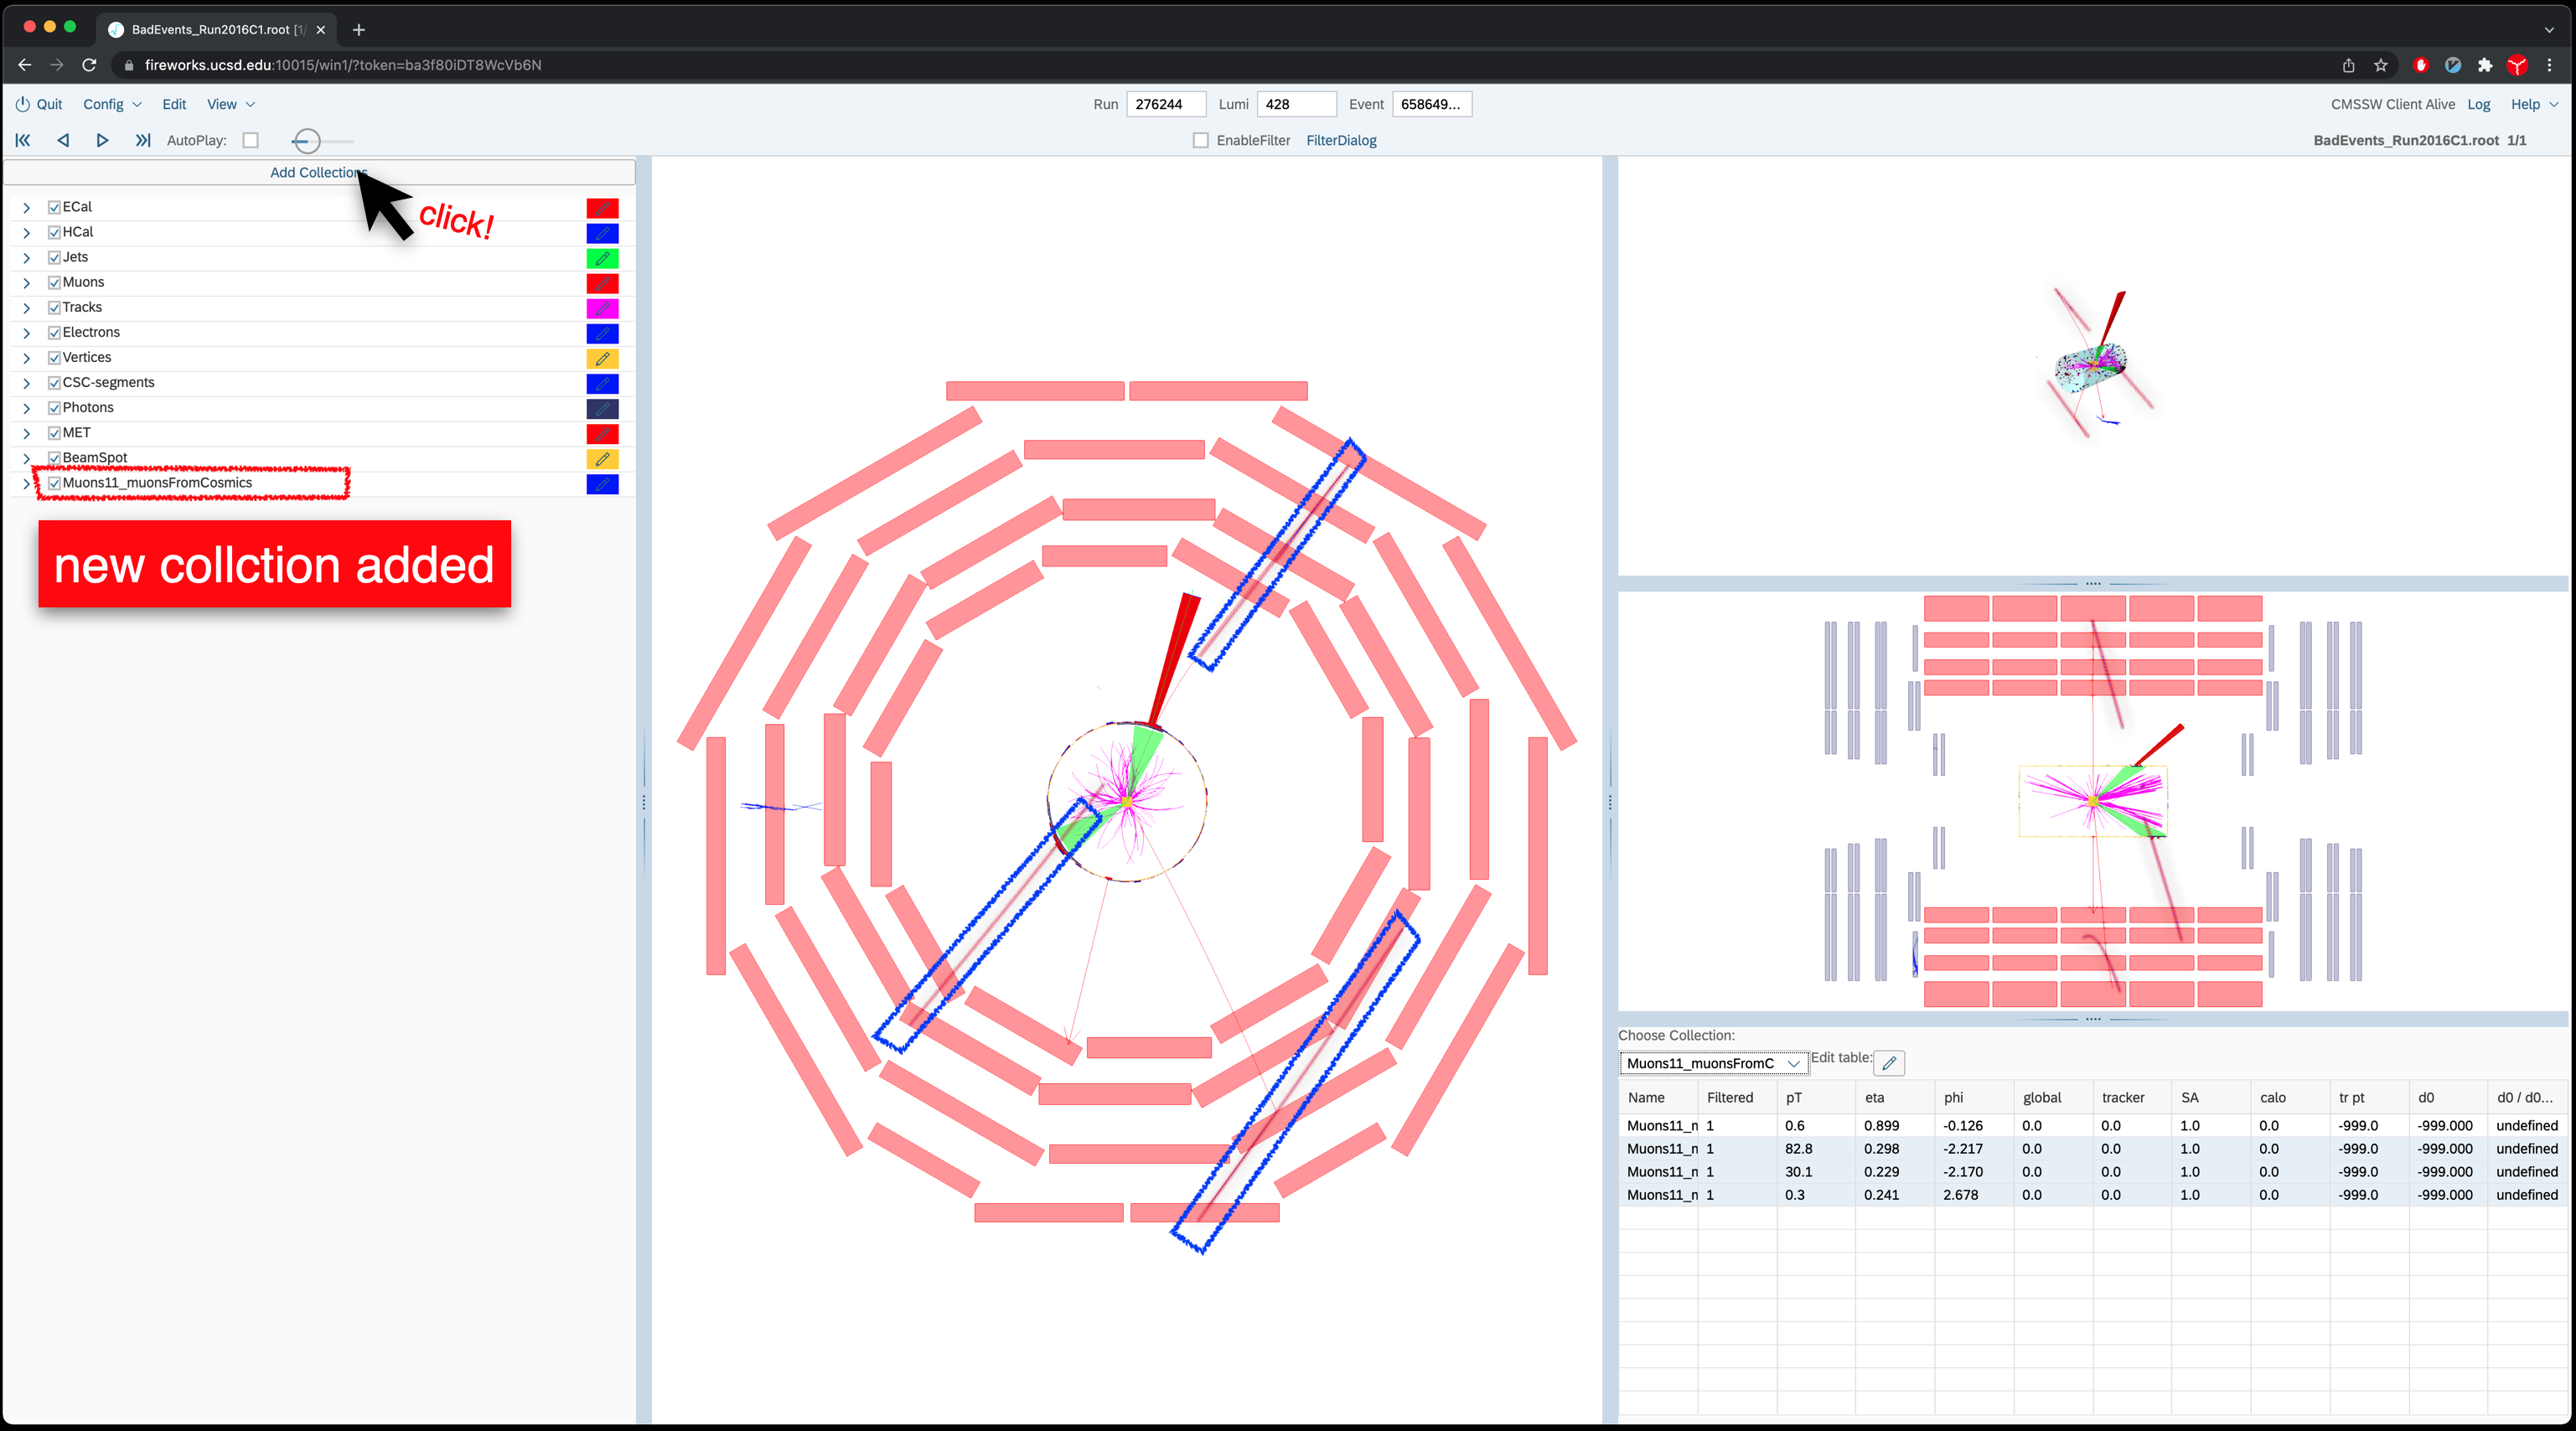Open FilterDialog link
Image resolution: width=2576 pixels, height=1431 pixels.
coord(1341,140)
